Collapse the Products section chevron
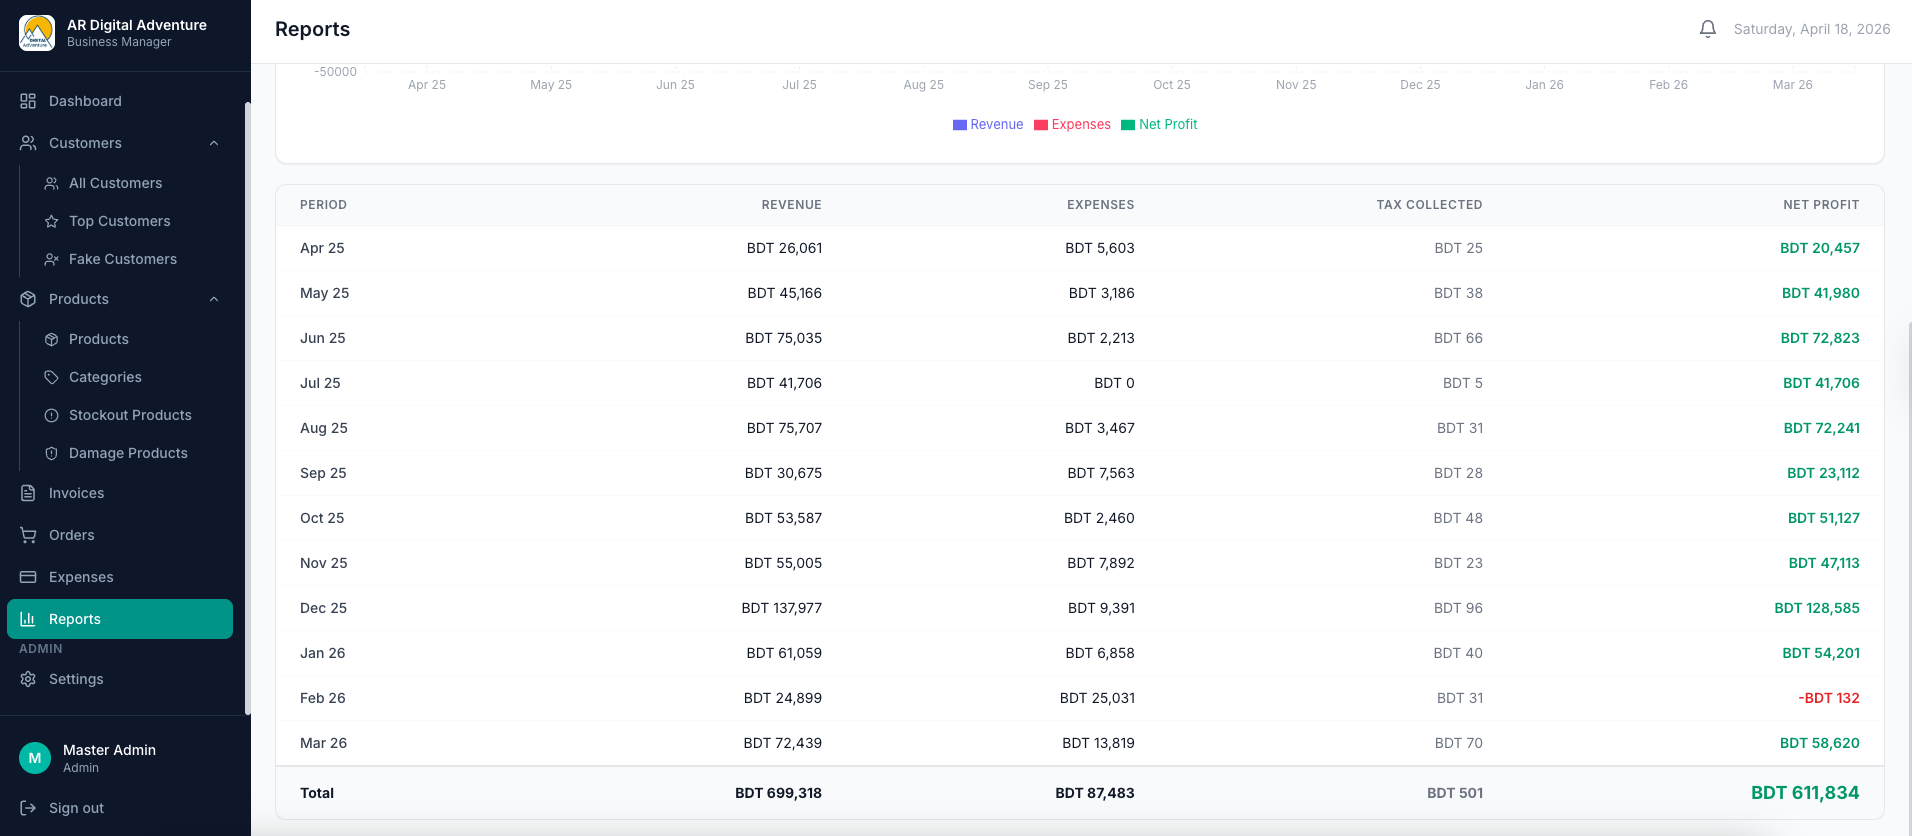 [214, 299]
